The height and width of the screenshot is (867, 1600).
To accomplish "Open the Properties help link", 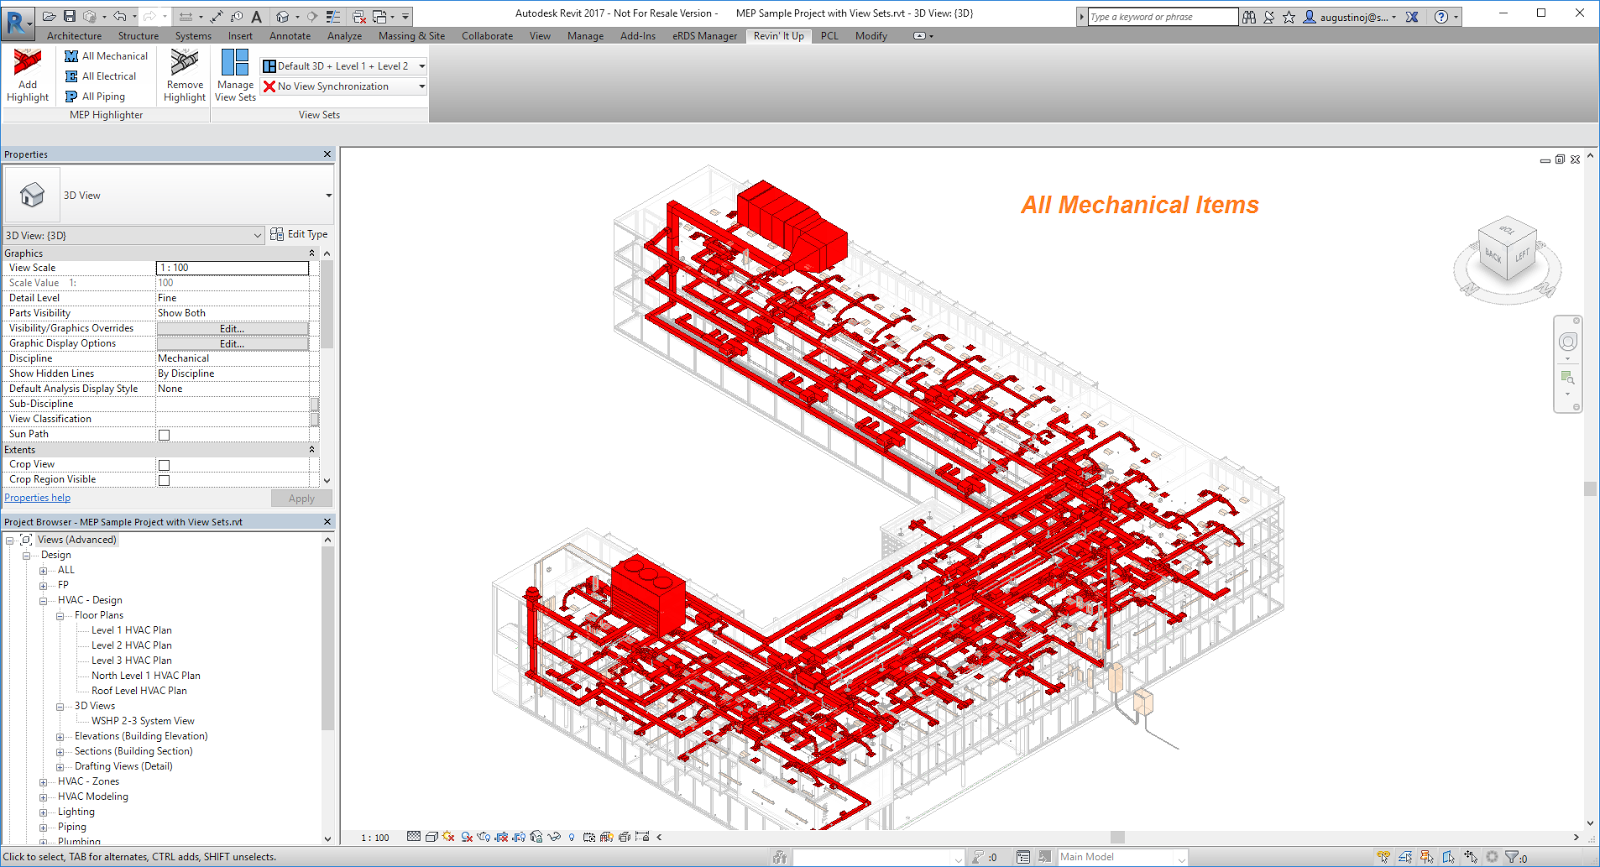I will [37, 498].
